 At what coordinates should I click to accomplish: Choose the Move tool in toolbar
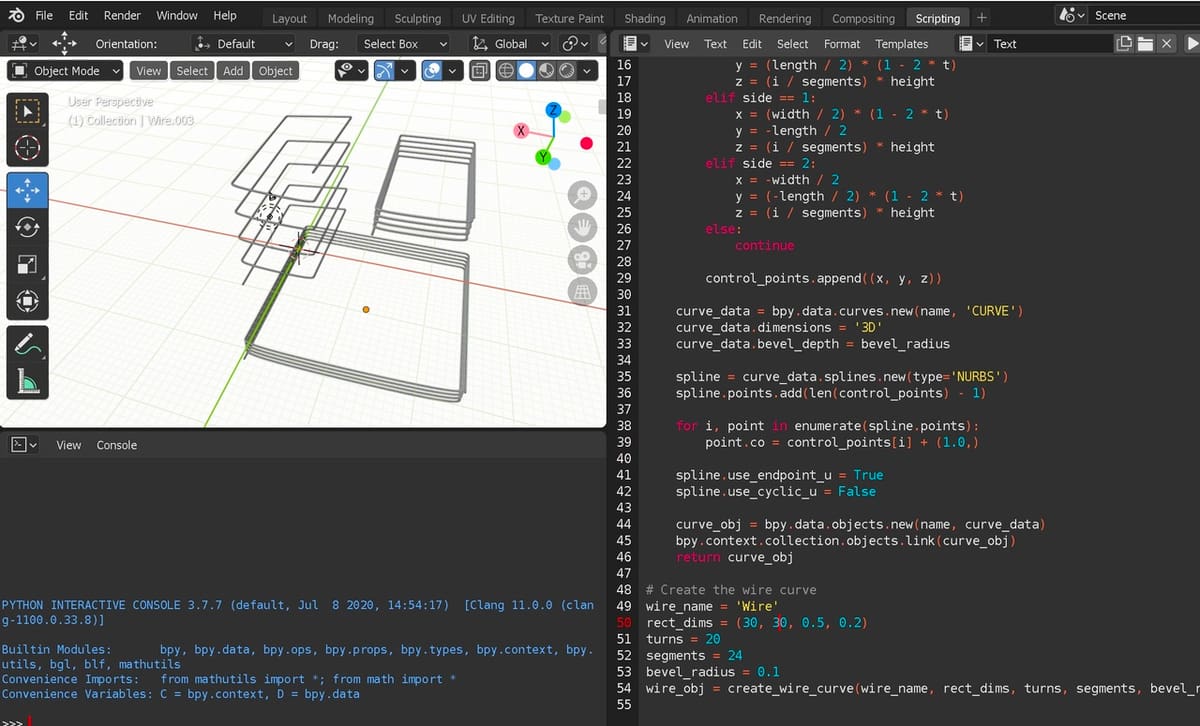coord(27,190)
